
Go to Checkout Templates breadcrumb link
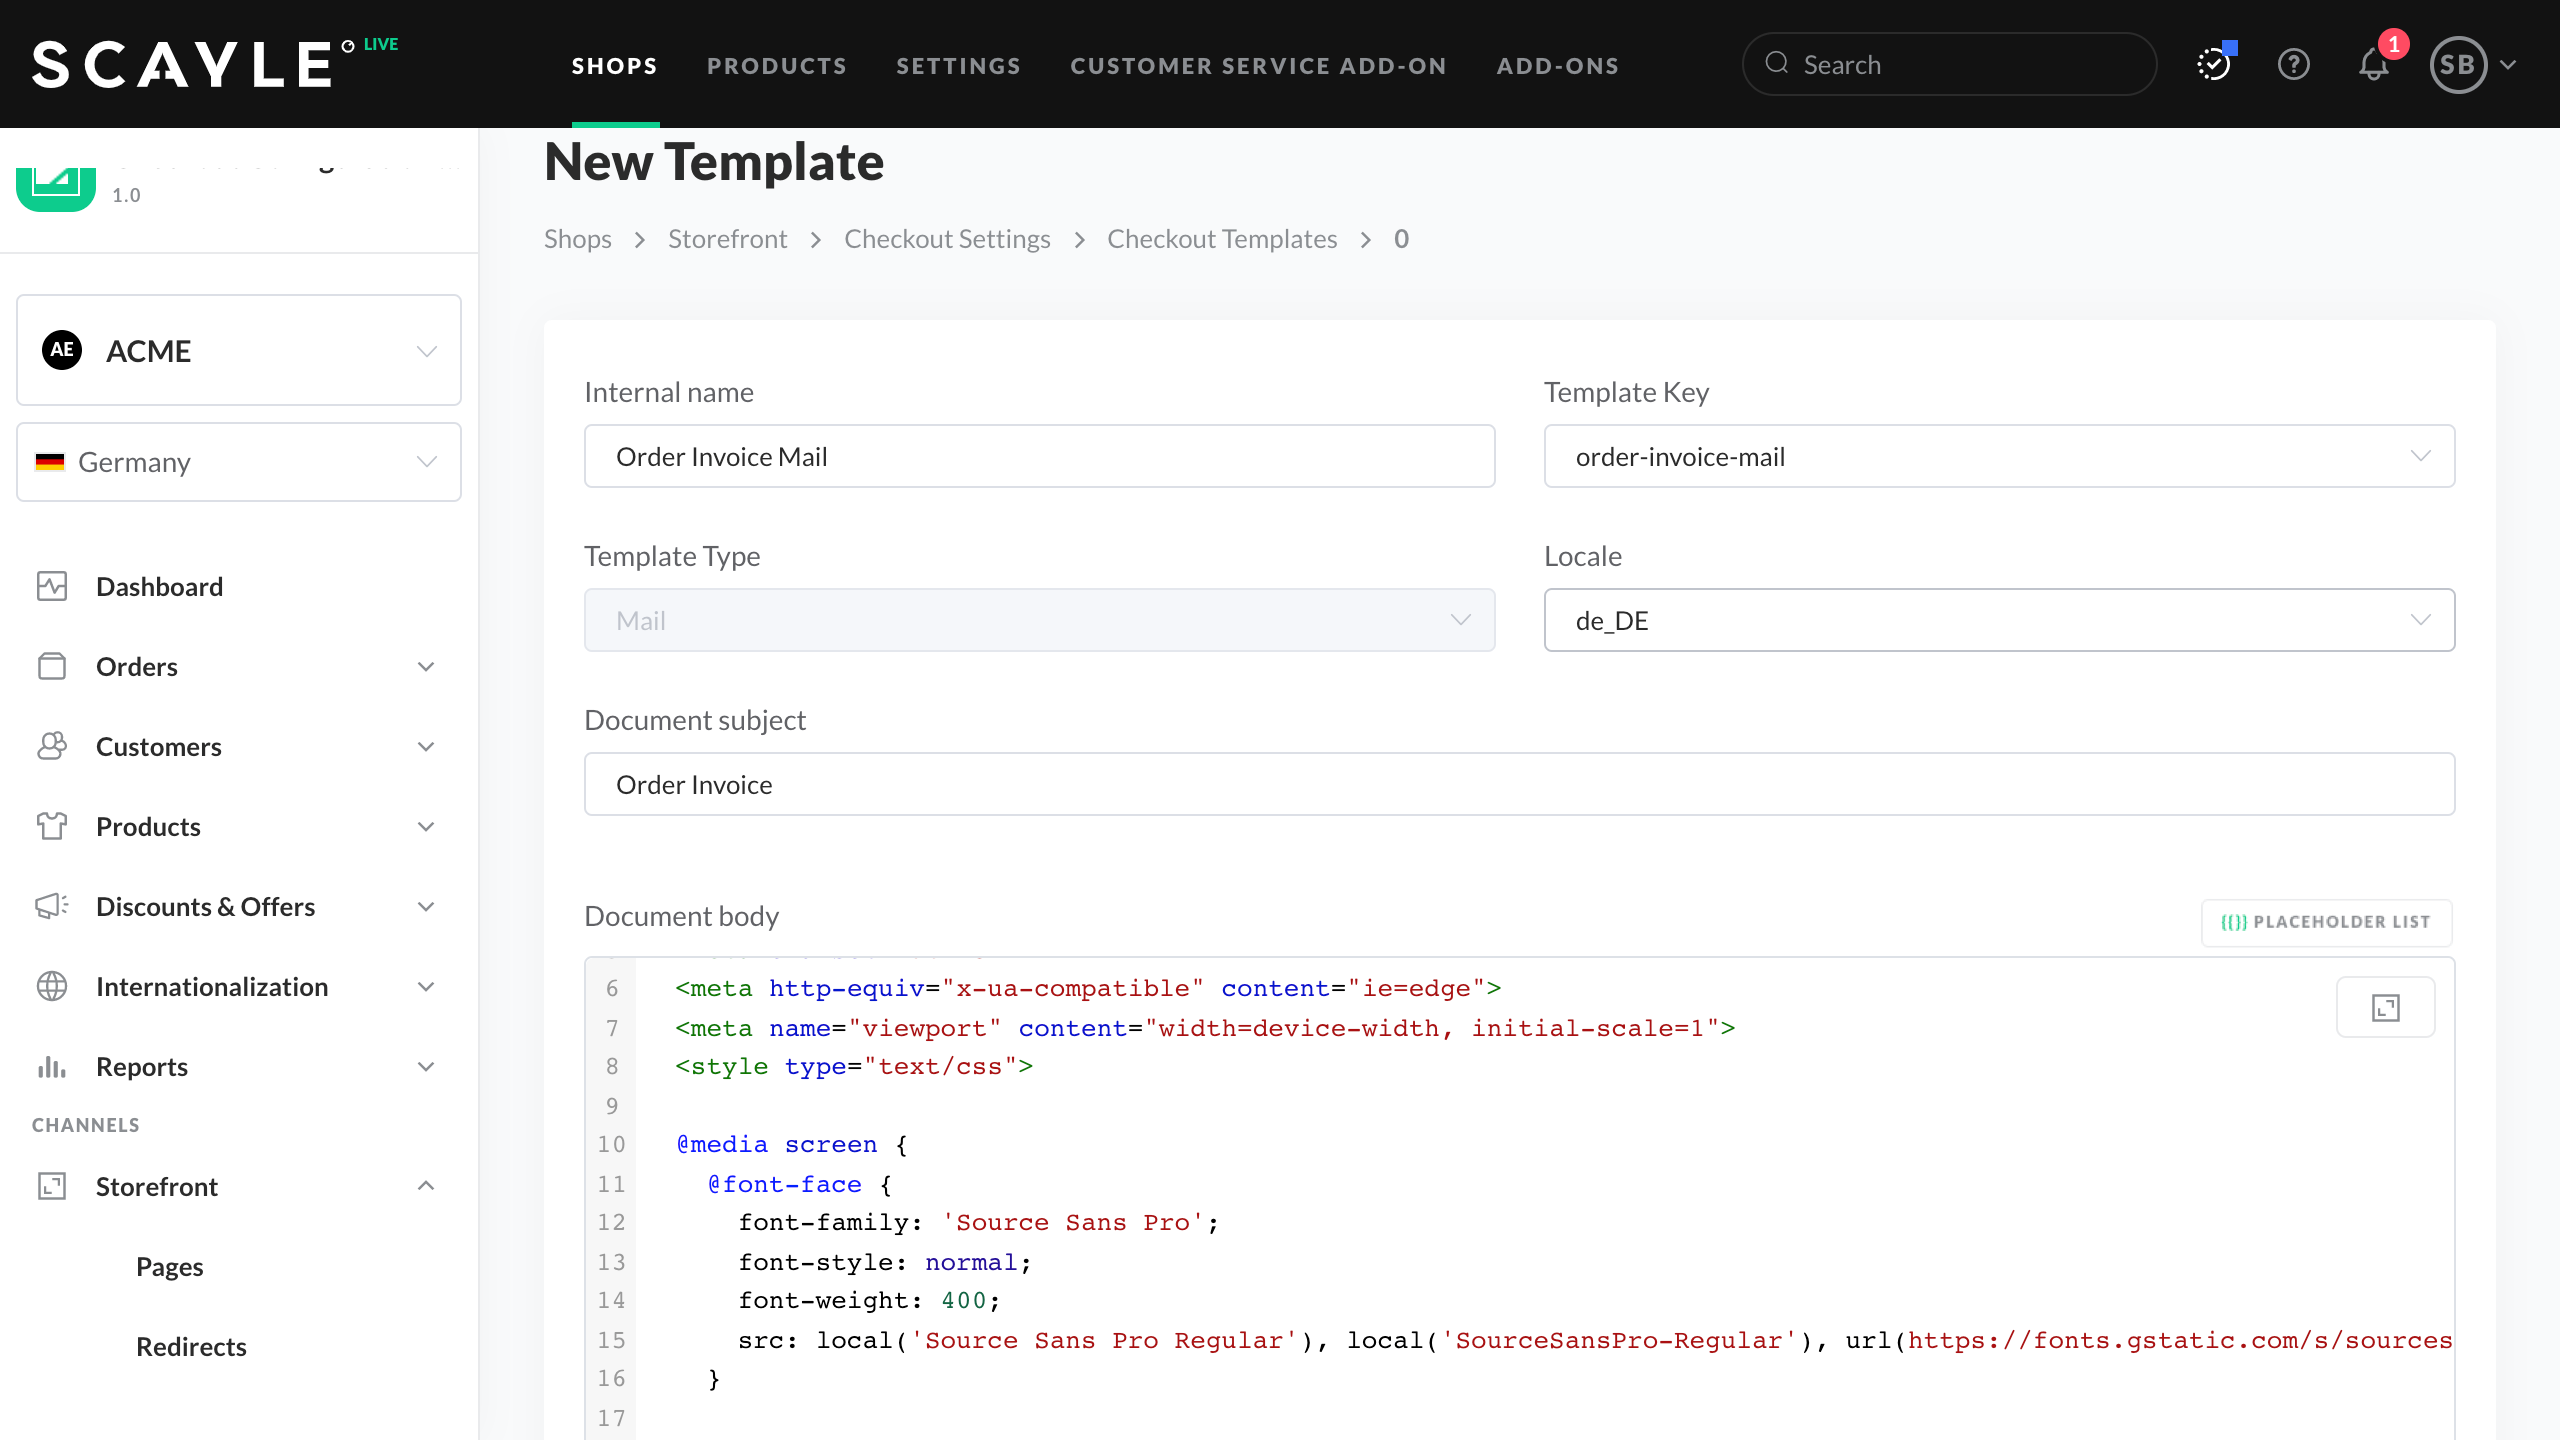point(1221,239)
